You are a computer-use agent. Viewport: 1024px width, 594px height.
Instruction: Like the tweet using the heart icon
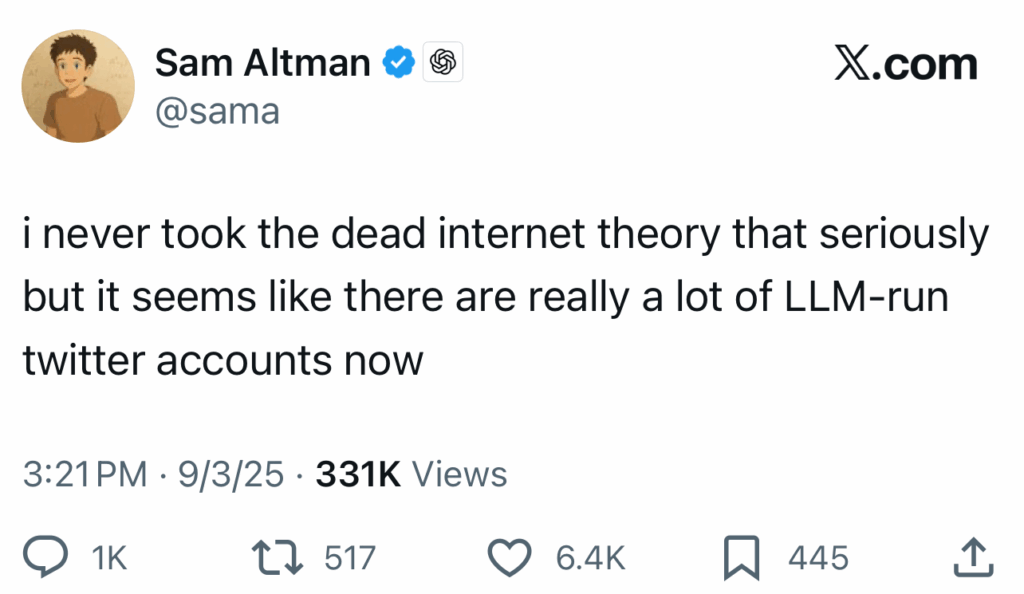pos(510,556)
